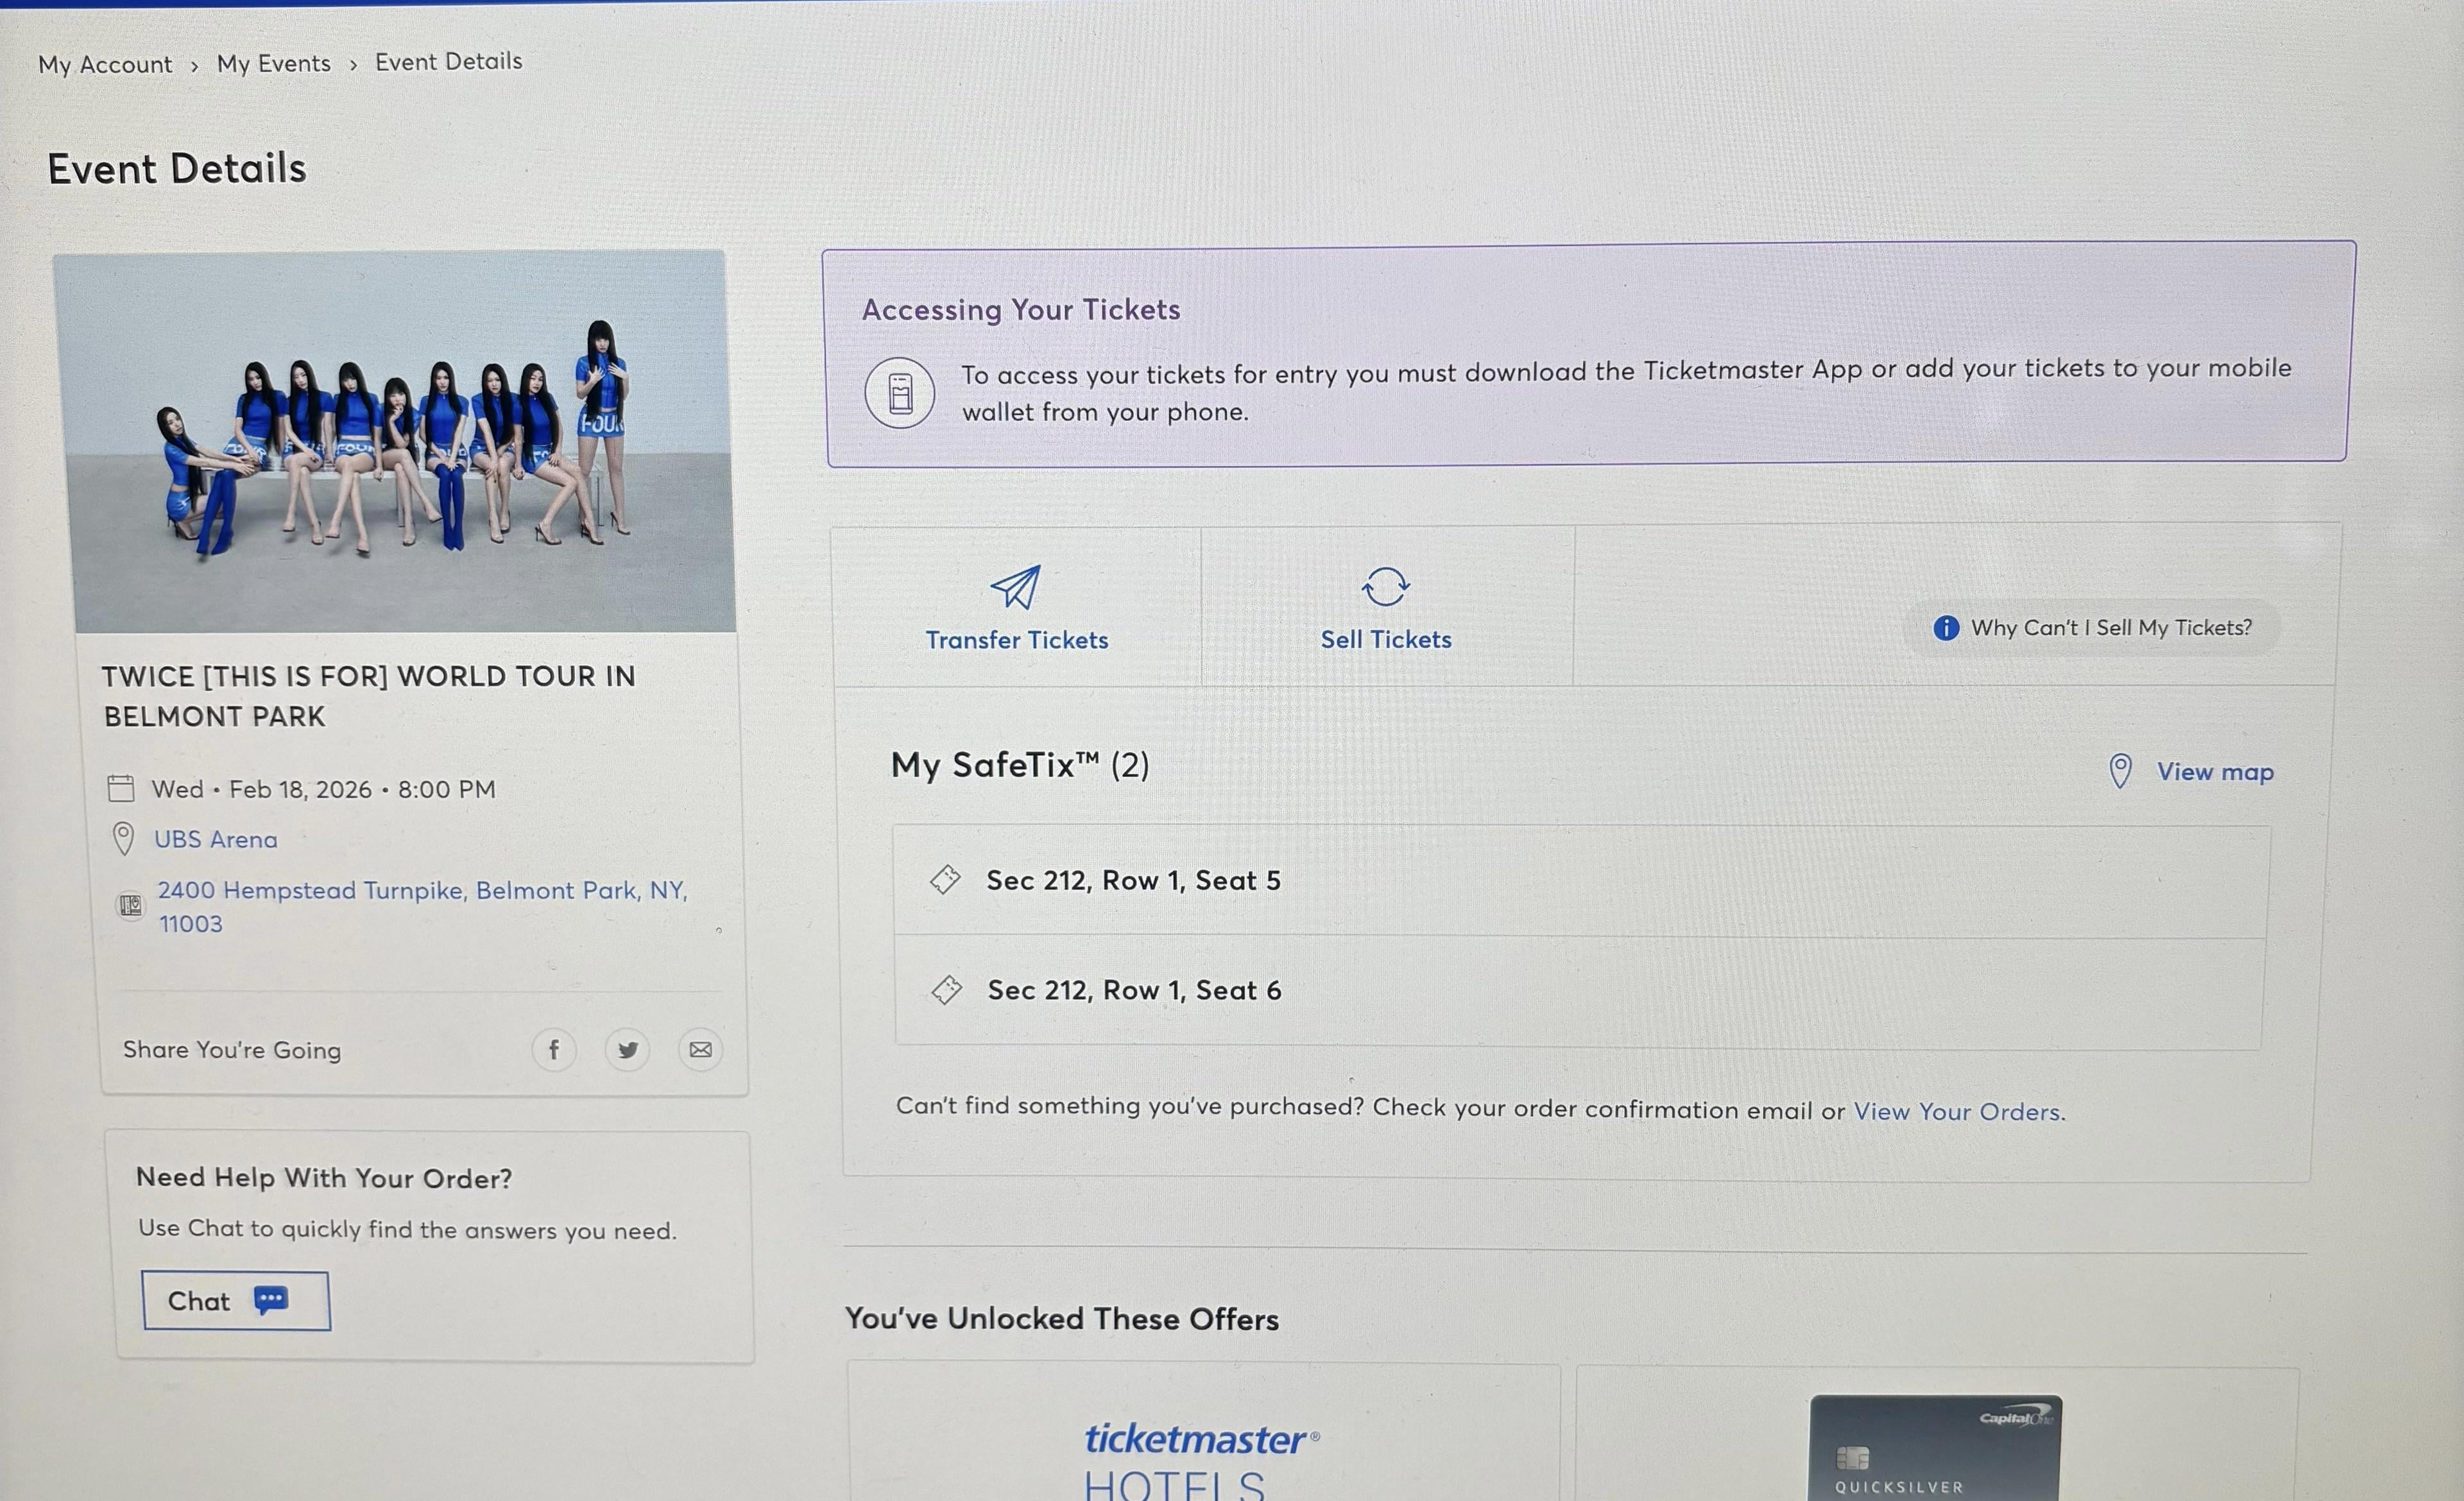The image size is (2464, 1501).
Task: Share event via email envelope icon
Action: point(700,1050)
